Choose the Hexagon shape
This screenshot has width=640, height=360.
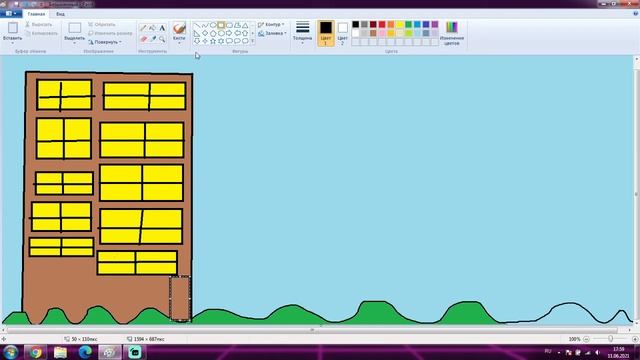pos(221,33)
